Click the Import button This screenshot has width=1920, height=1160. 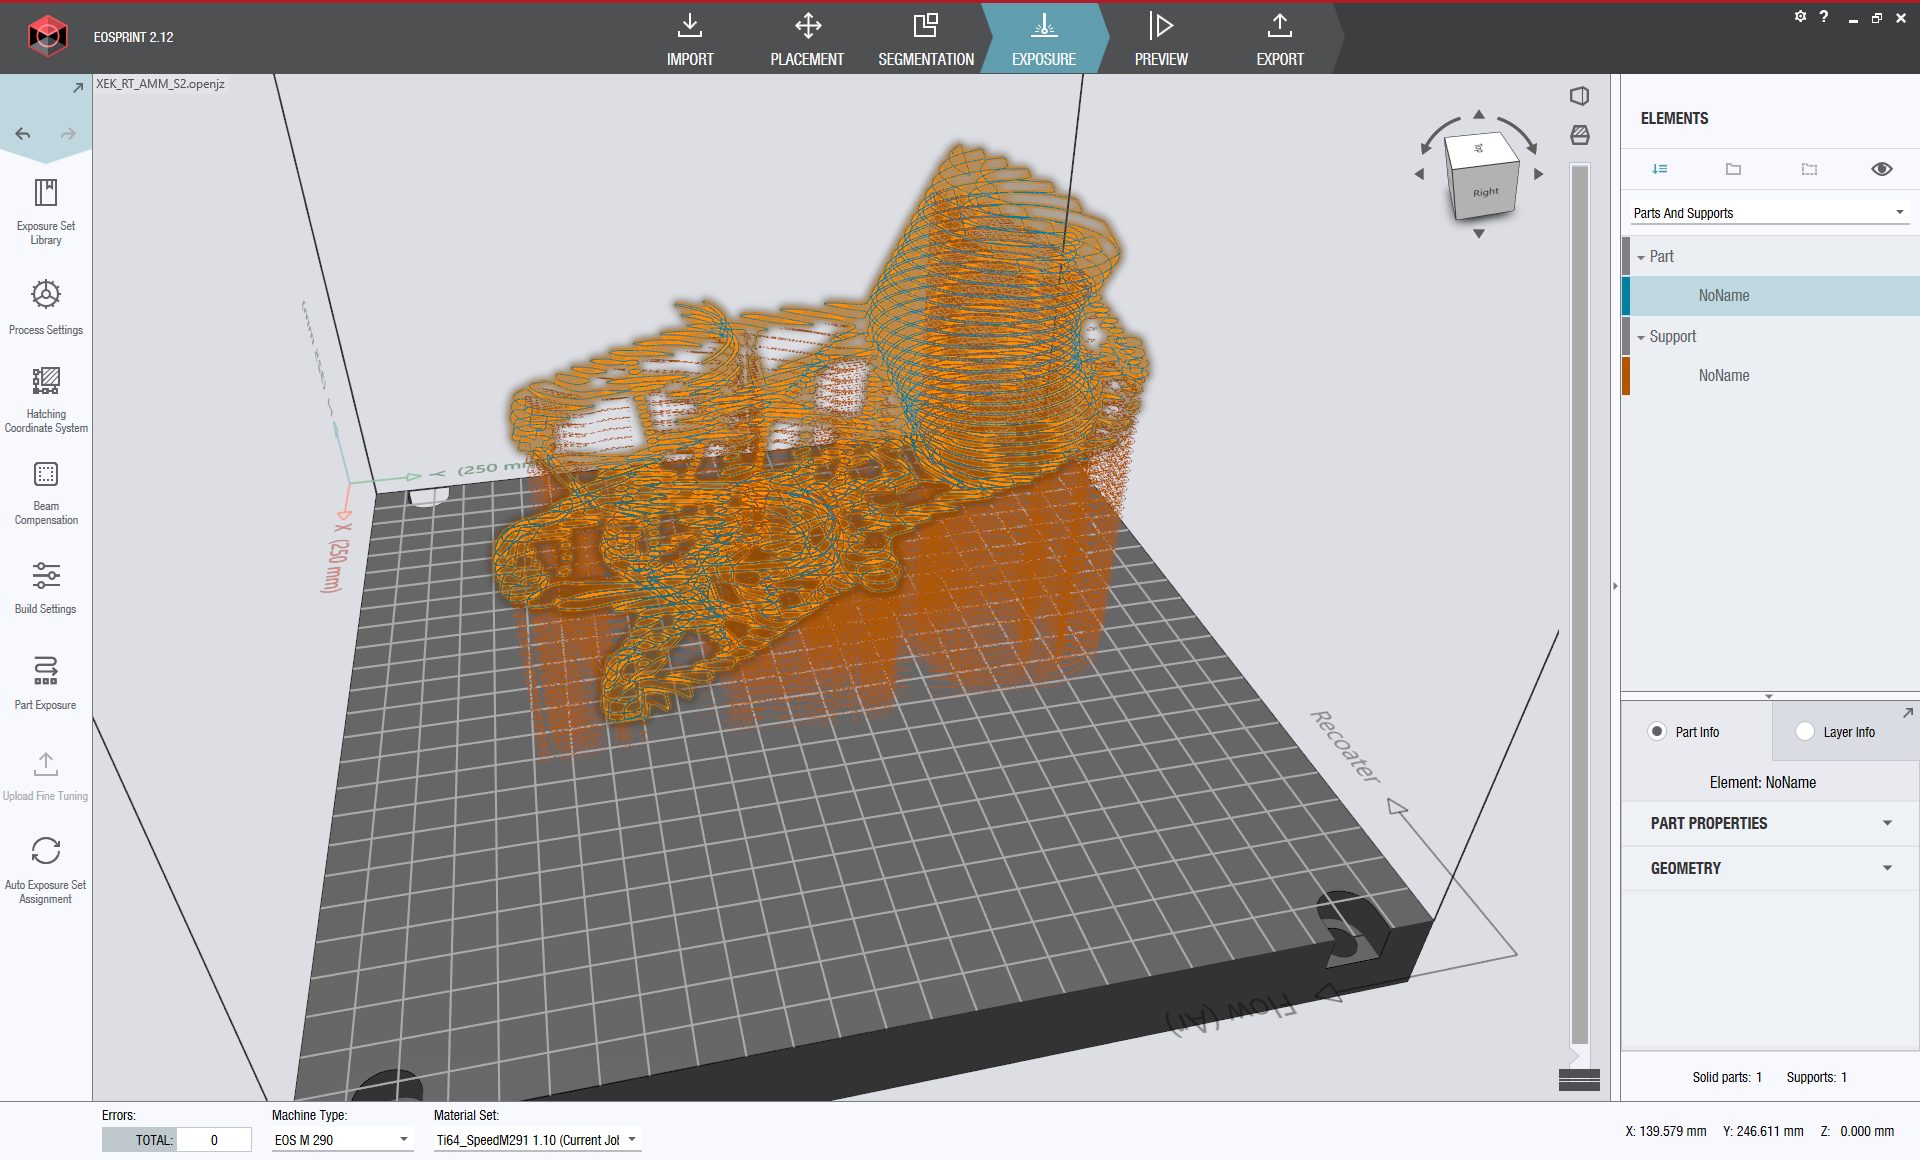click(690, 40)
